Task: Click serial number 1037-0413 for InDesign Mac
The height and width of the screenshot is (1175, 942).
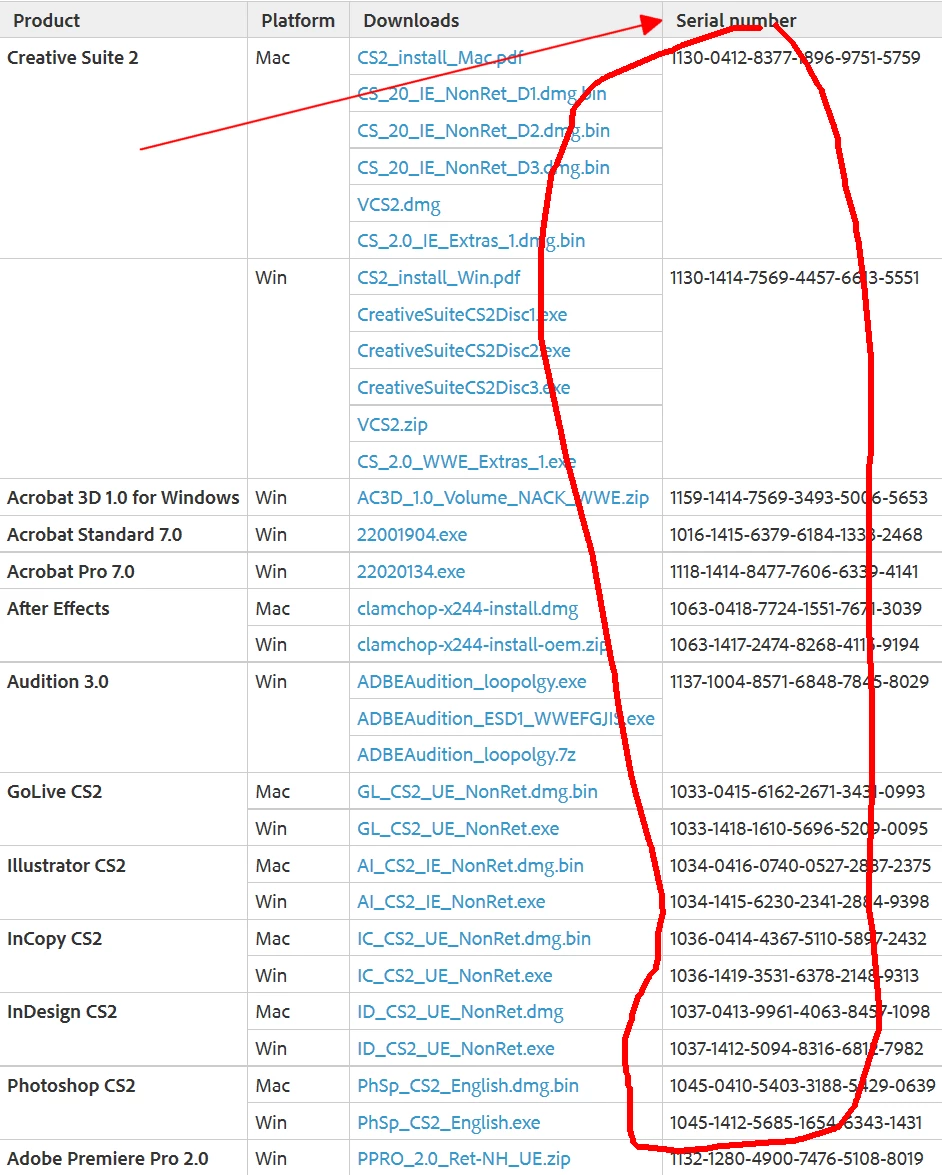Action: point(800,1012)
